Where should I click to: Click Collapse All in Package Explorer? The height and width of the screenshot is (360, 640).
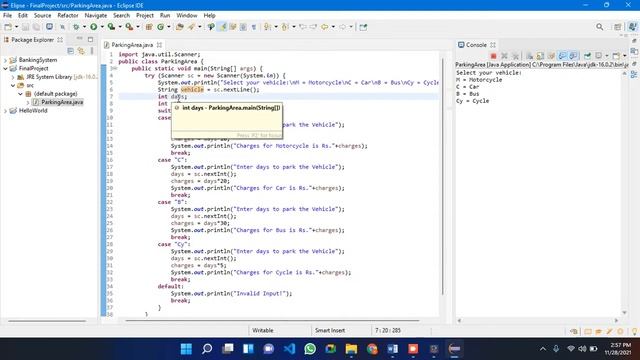click(x=71, y=51)
